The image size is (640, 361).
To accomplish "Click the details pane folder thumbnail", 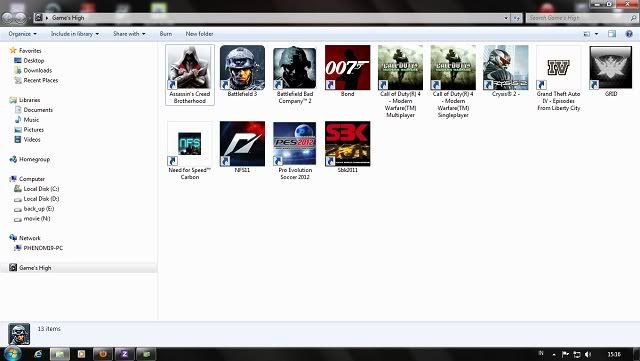I will pos(19,334).
